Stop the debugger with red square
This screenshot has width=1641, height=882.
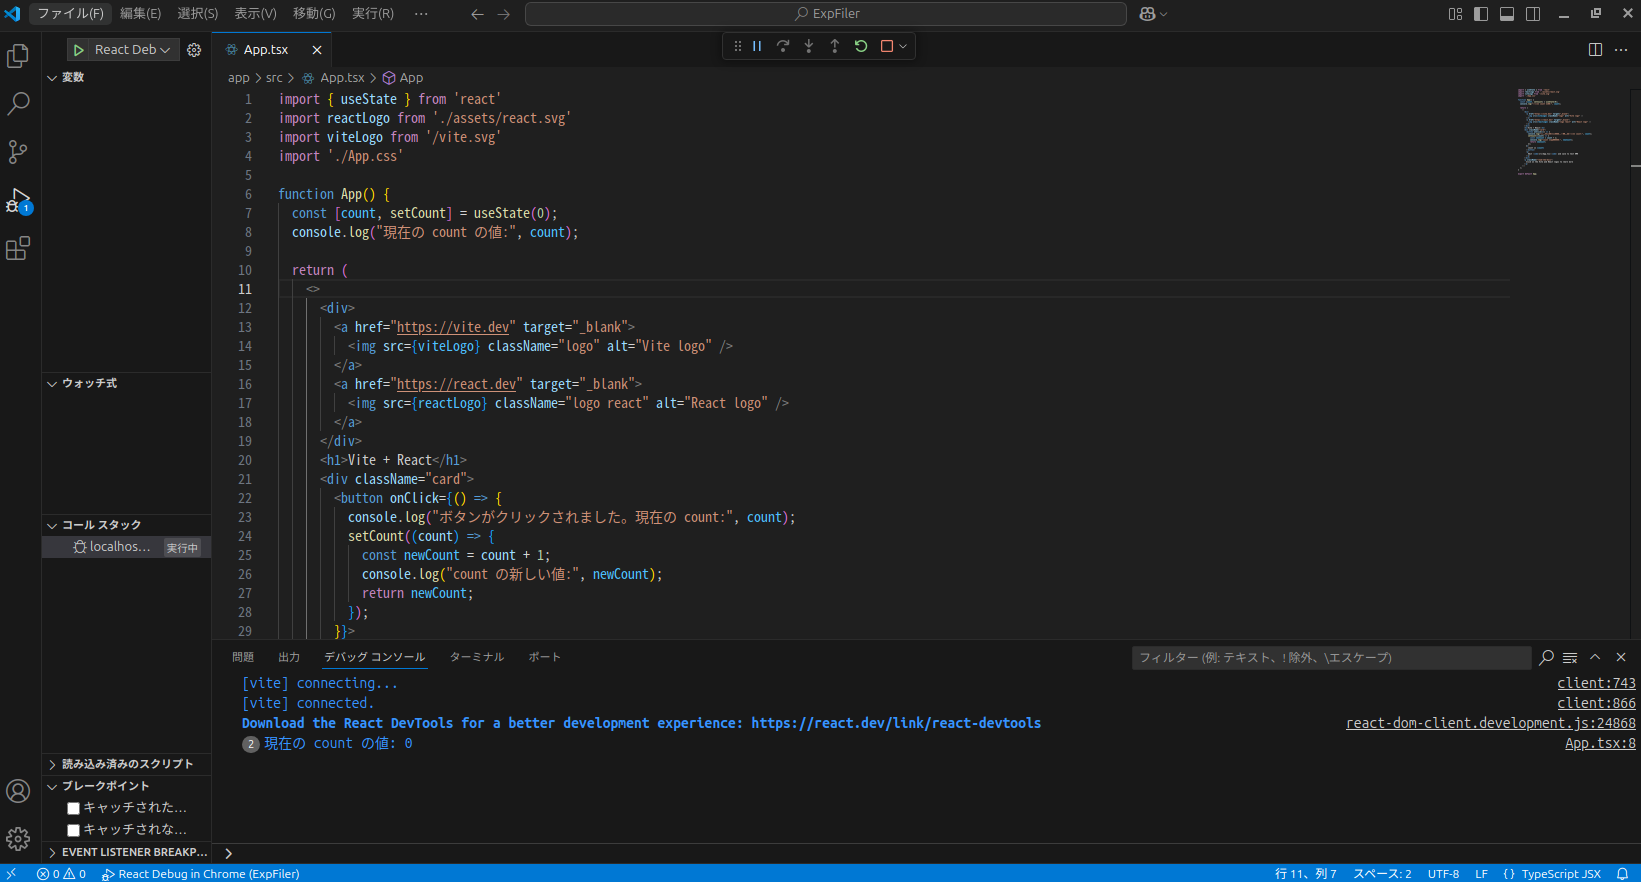(x=887, y=47)
